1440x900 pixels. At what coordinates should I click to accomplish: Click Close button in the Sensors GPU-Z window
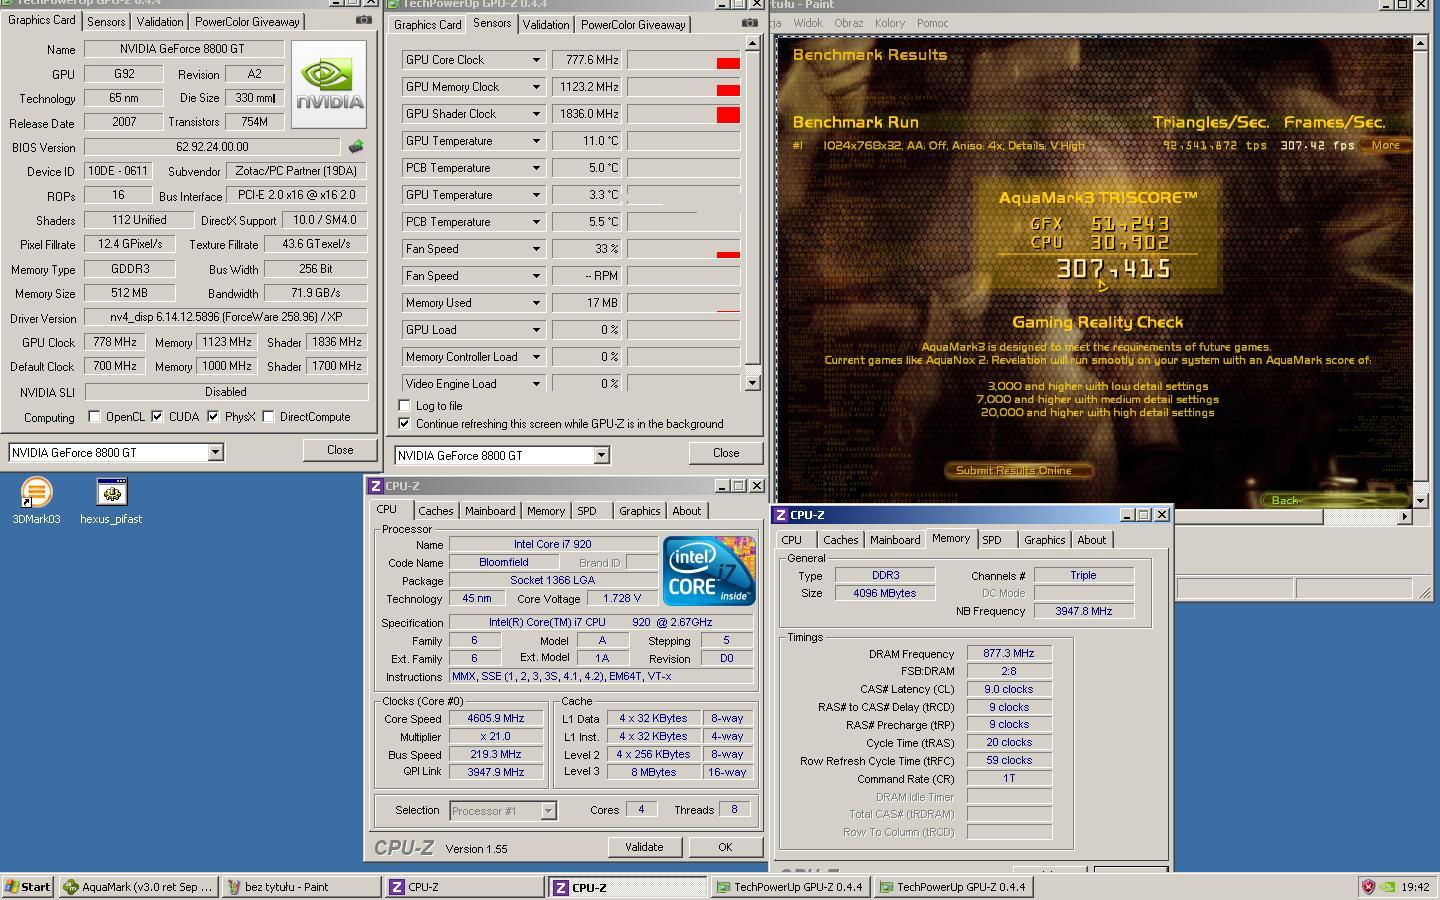coord(726,453)
